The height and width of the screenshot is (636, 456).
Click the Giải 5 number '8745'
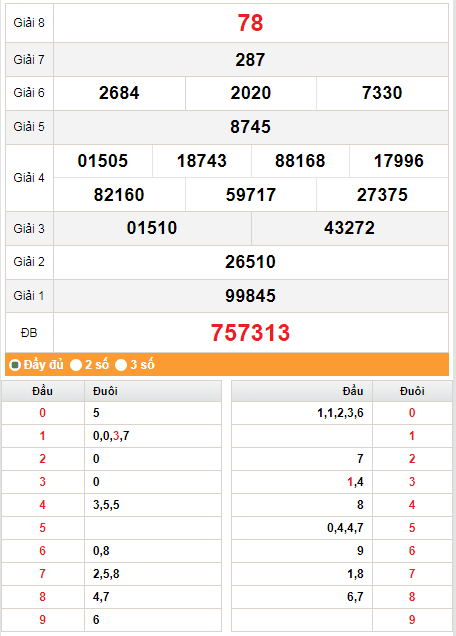pyautogui.click(x=250, y=127)
